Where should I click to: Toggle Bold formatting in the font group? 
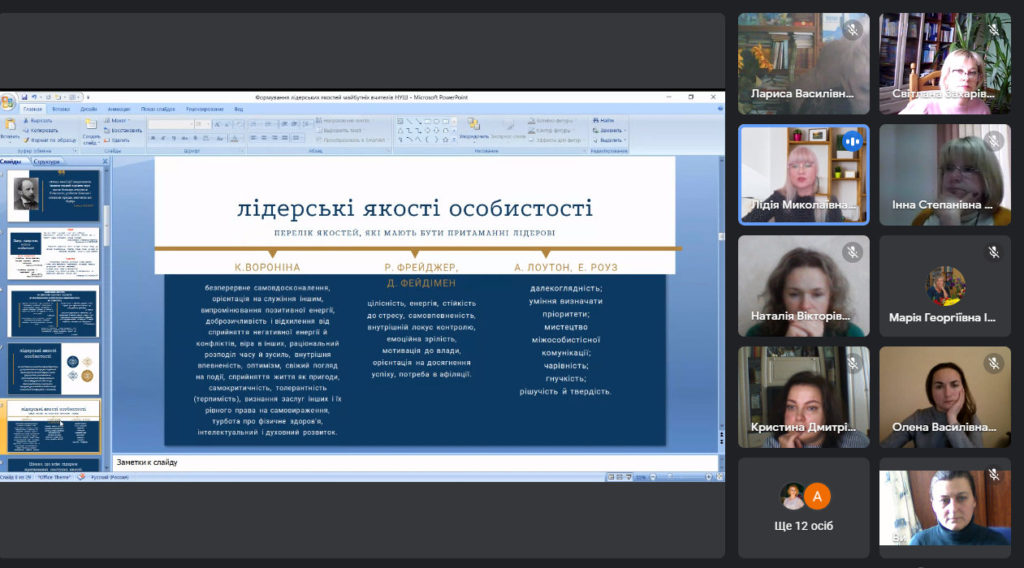pos(153,138)
